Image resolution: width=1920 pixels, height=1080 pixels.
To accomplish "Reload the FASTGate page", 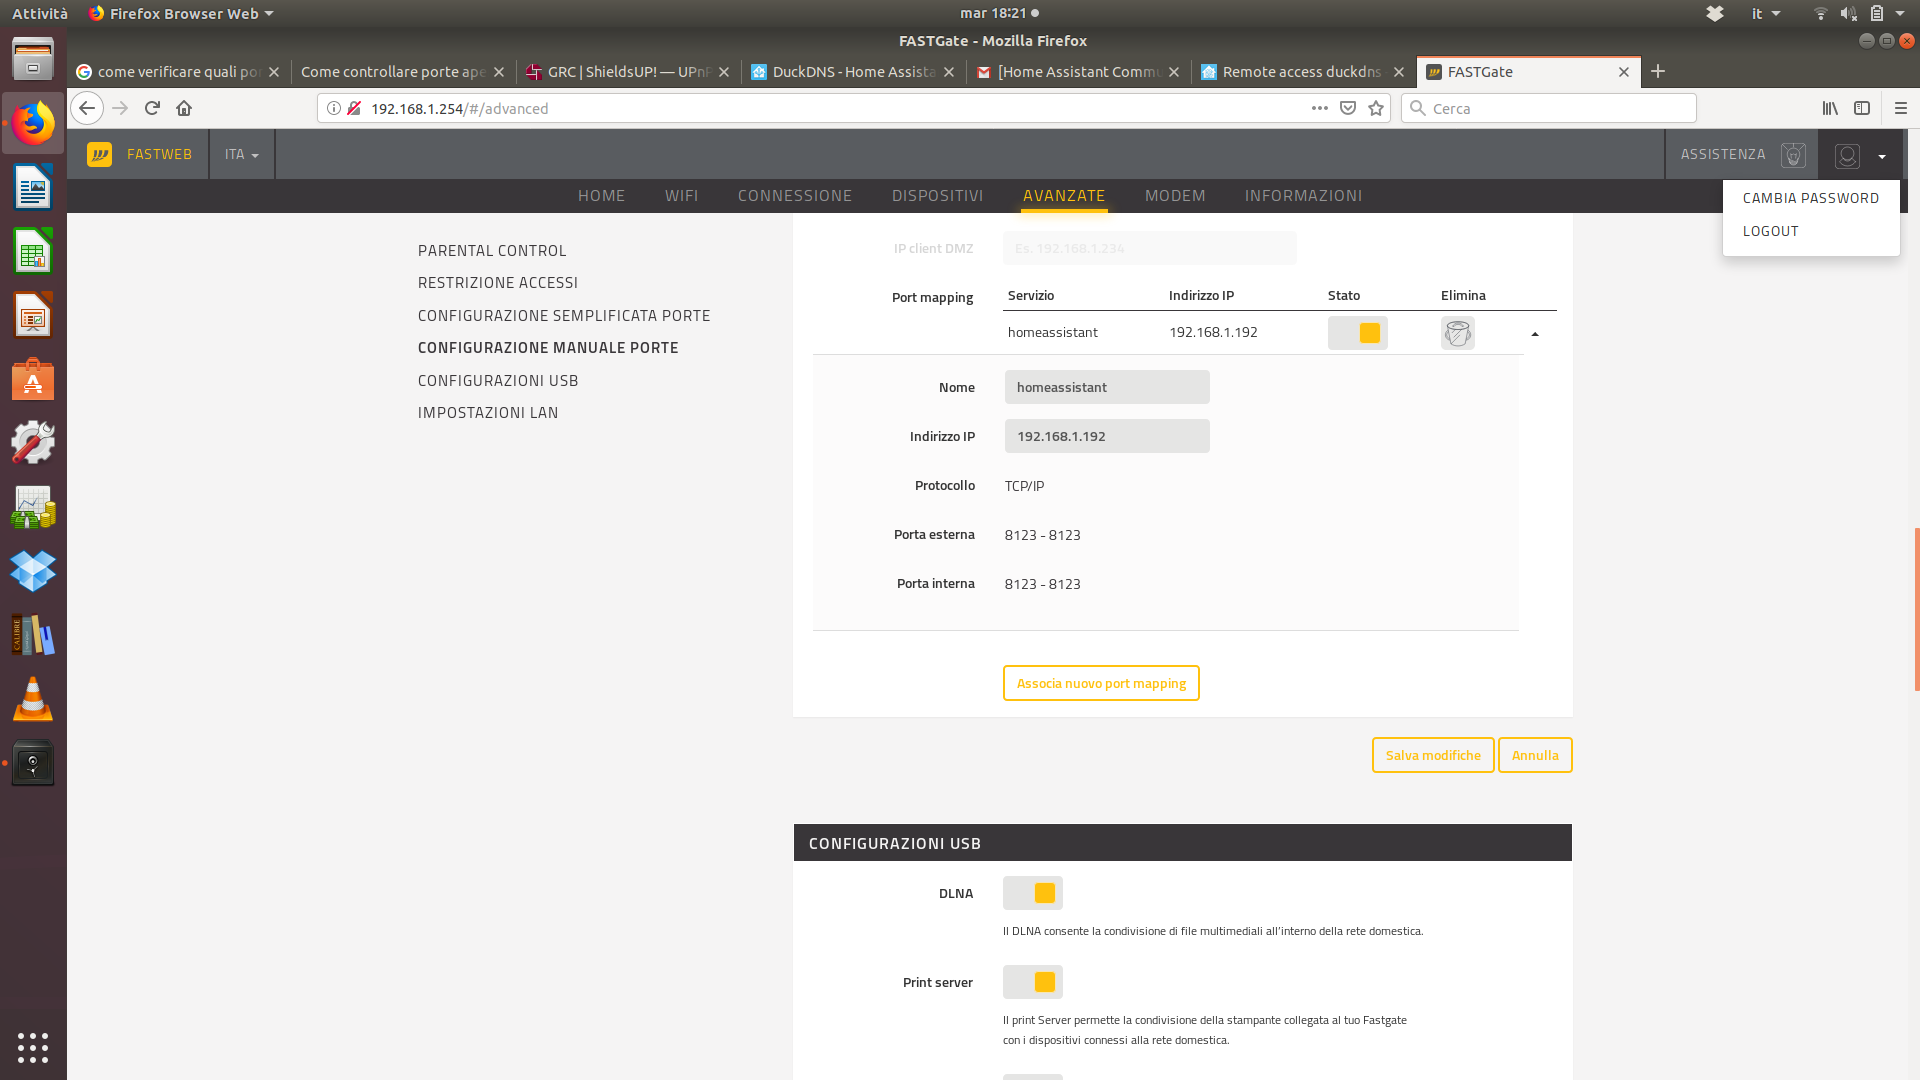I will [x=151, y=108].
